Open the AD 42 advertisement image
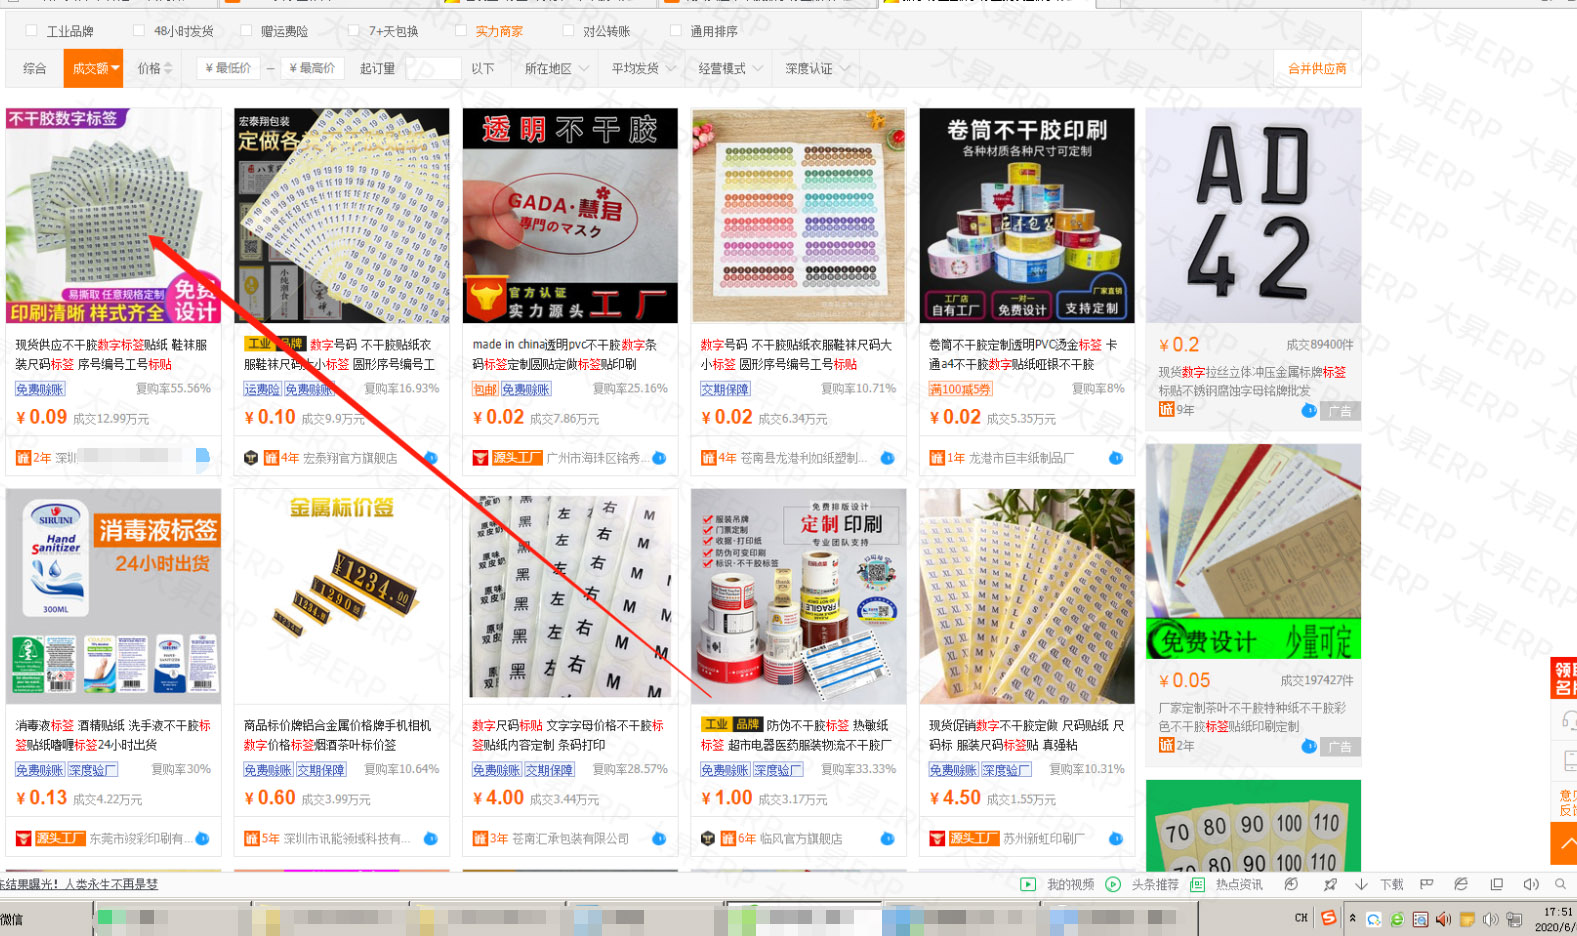 (x=1253, y=216)
